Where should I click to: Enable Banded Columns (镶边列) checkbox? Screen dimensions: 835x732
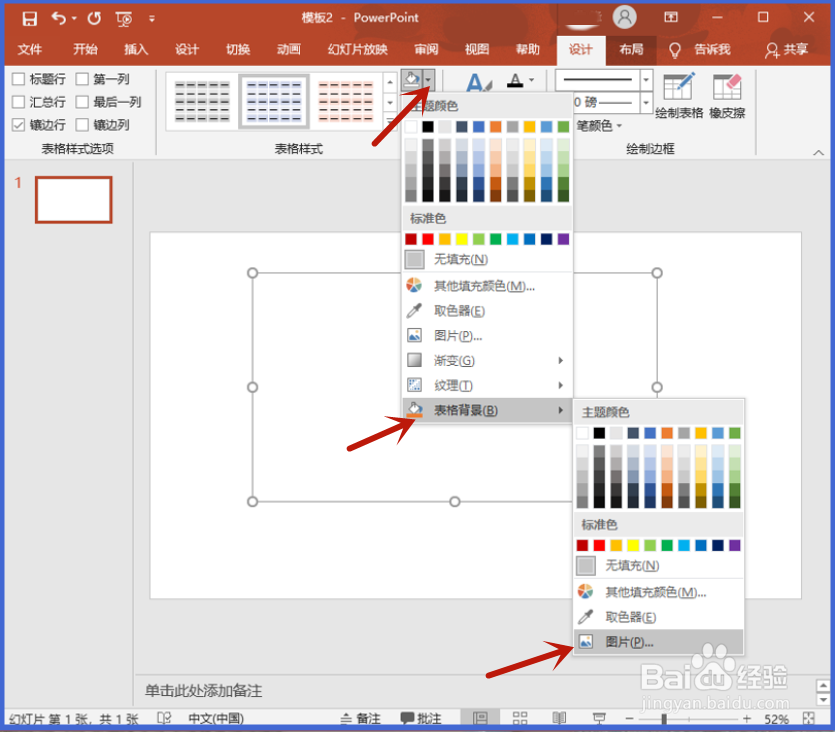(x=82, y=125)
